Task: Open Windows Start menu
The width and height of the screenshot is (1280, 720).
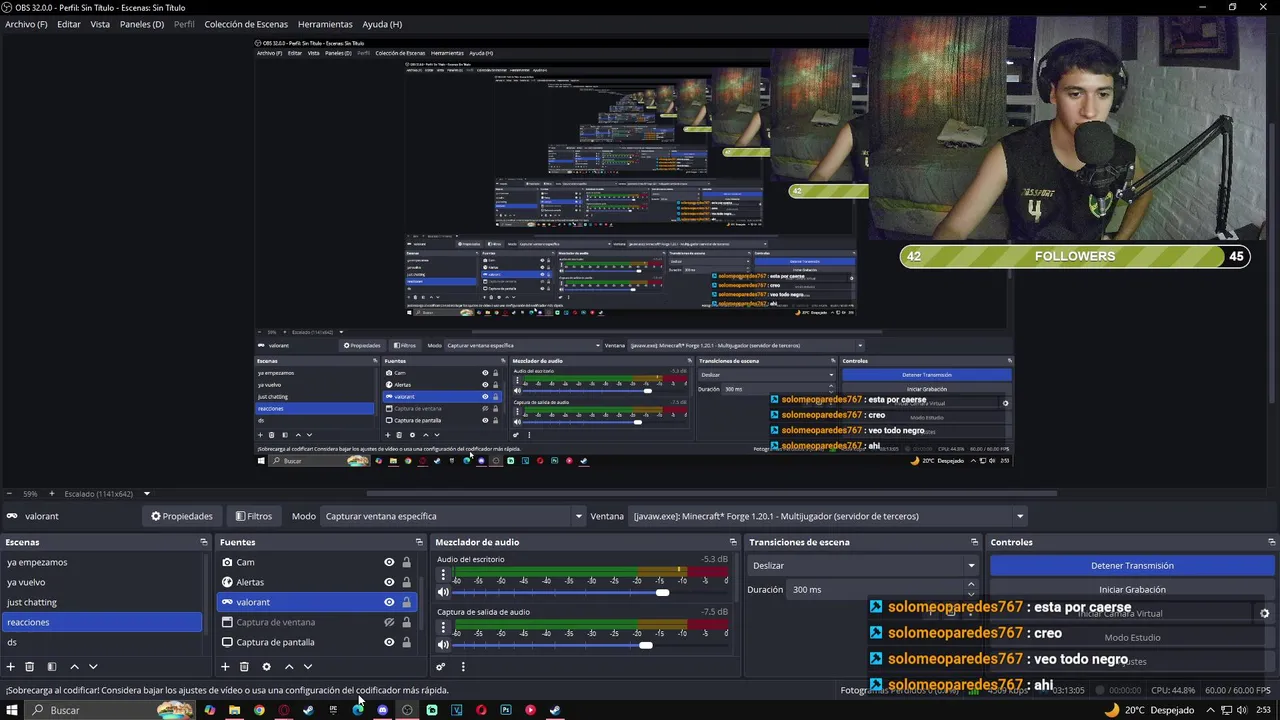Action: (10, 710)
